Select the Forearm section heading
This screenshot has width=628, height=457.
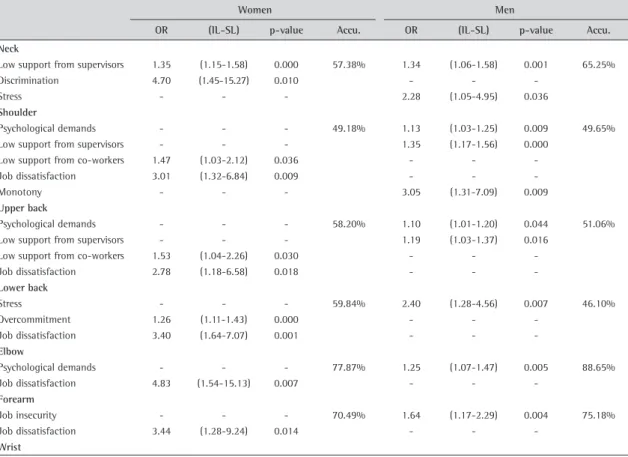[x=17, y=399]
